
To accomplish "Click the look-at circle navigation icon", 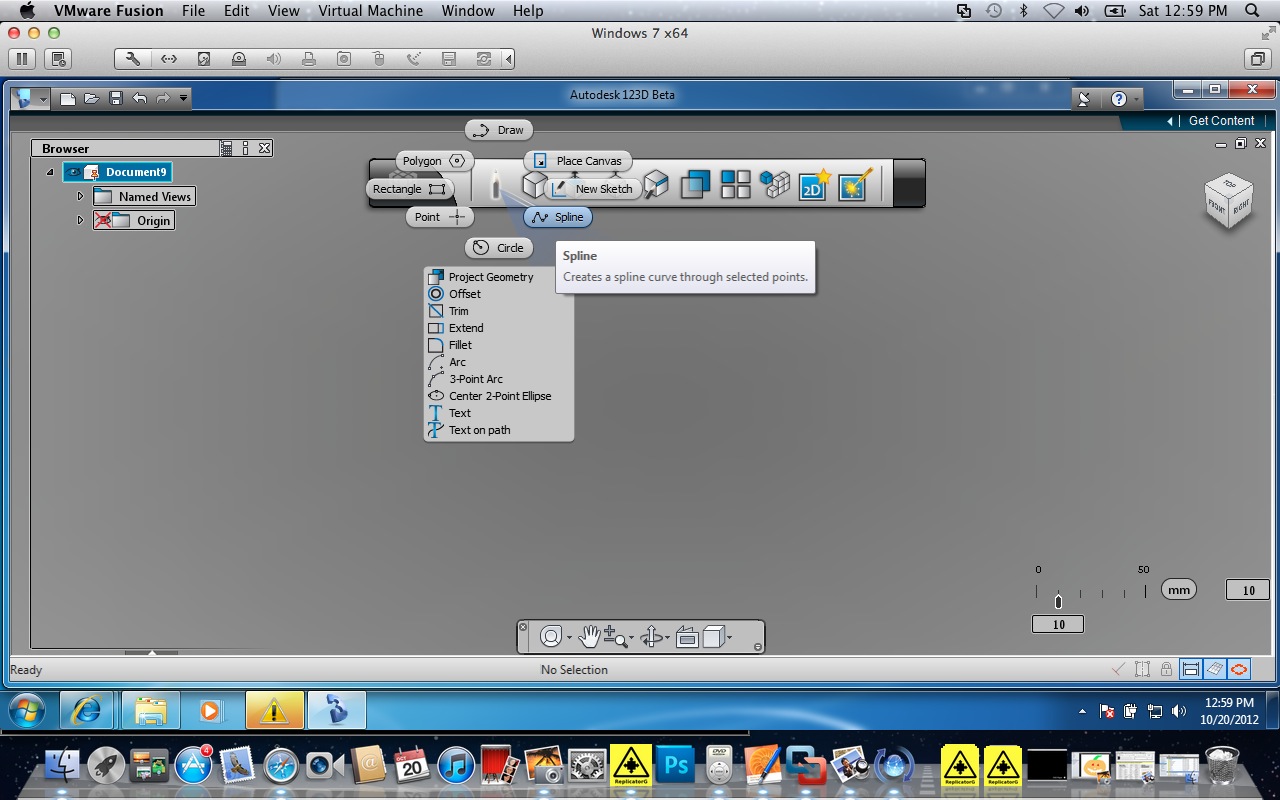I will pos(551,637).
